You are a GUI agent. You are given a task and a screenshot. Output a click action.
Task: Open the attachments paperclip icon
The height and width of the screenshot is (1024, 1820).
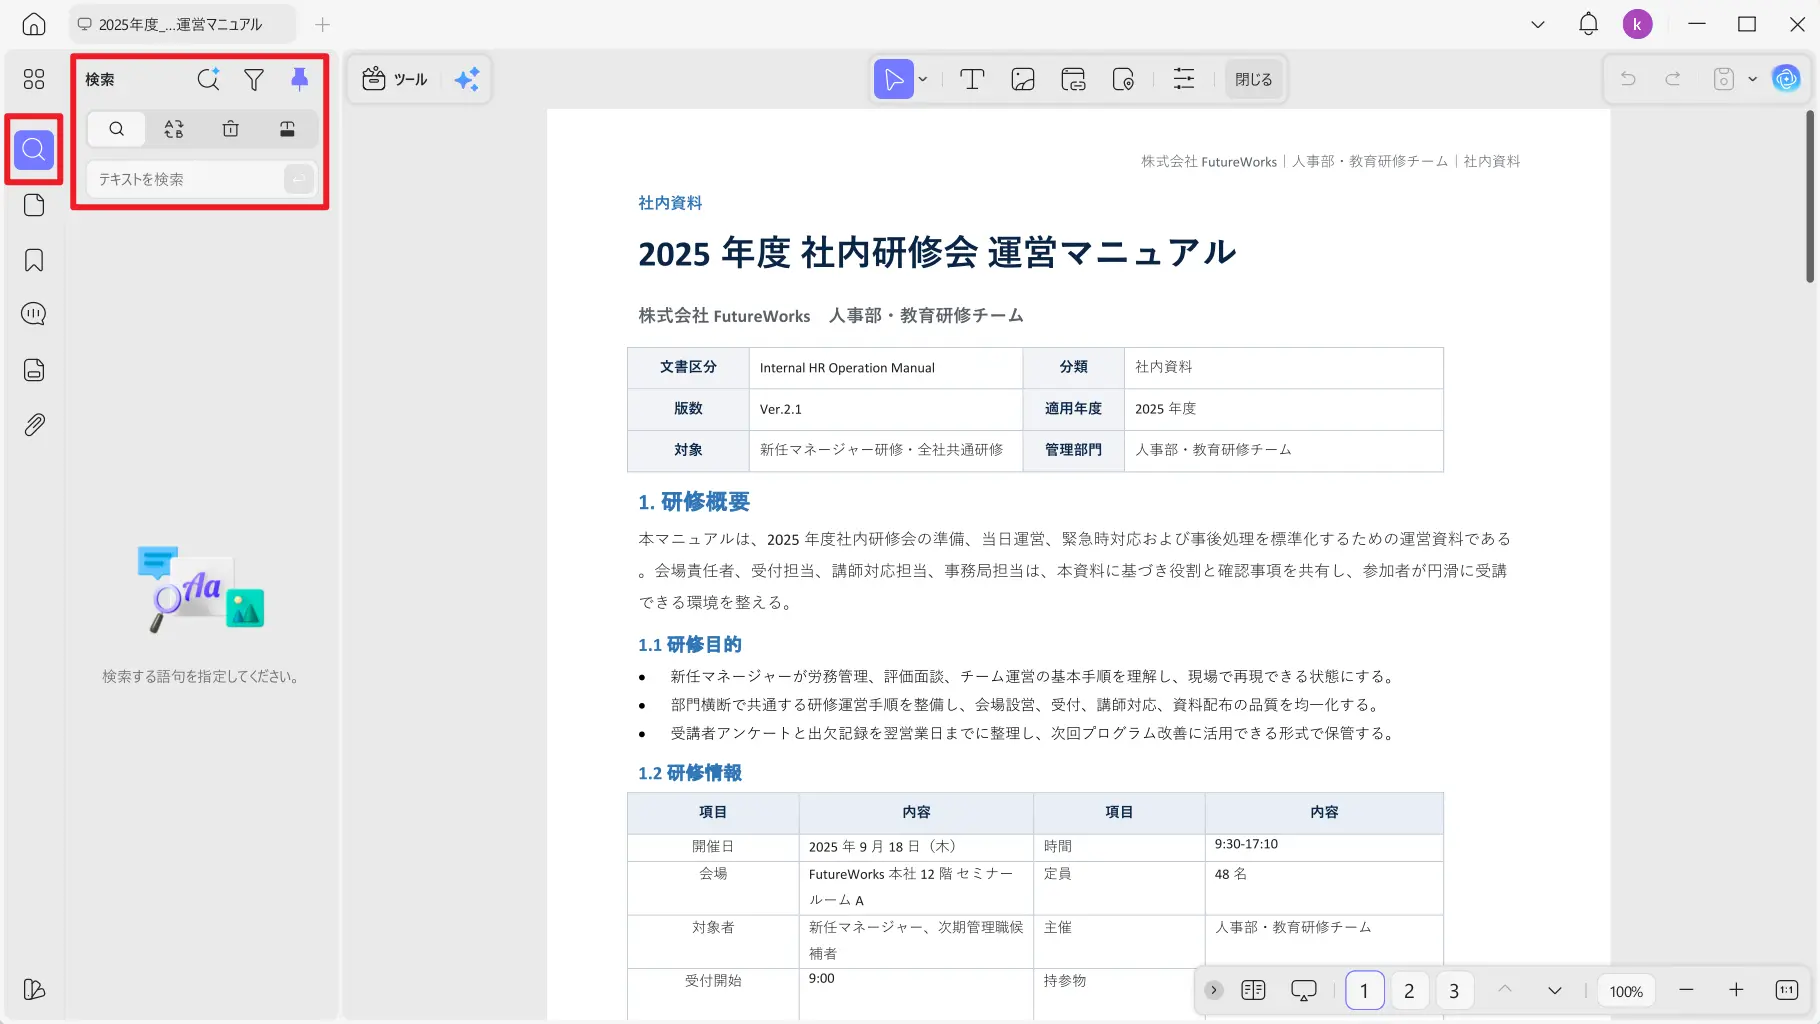tap(34, 425)
